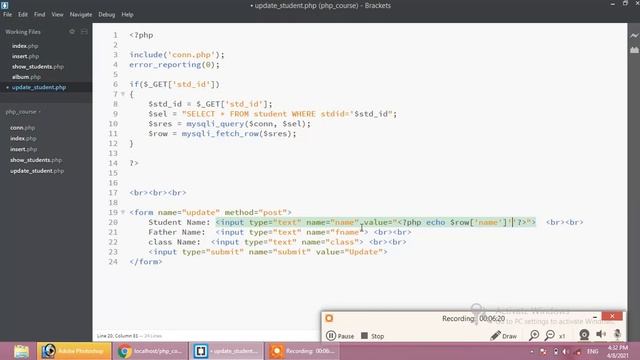This screenshot has width=640, height=360.
Task: Collapse the code fold at line 7
Action: (x=123, y=94)
